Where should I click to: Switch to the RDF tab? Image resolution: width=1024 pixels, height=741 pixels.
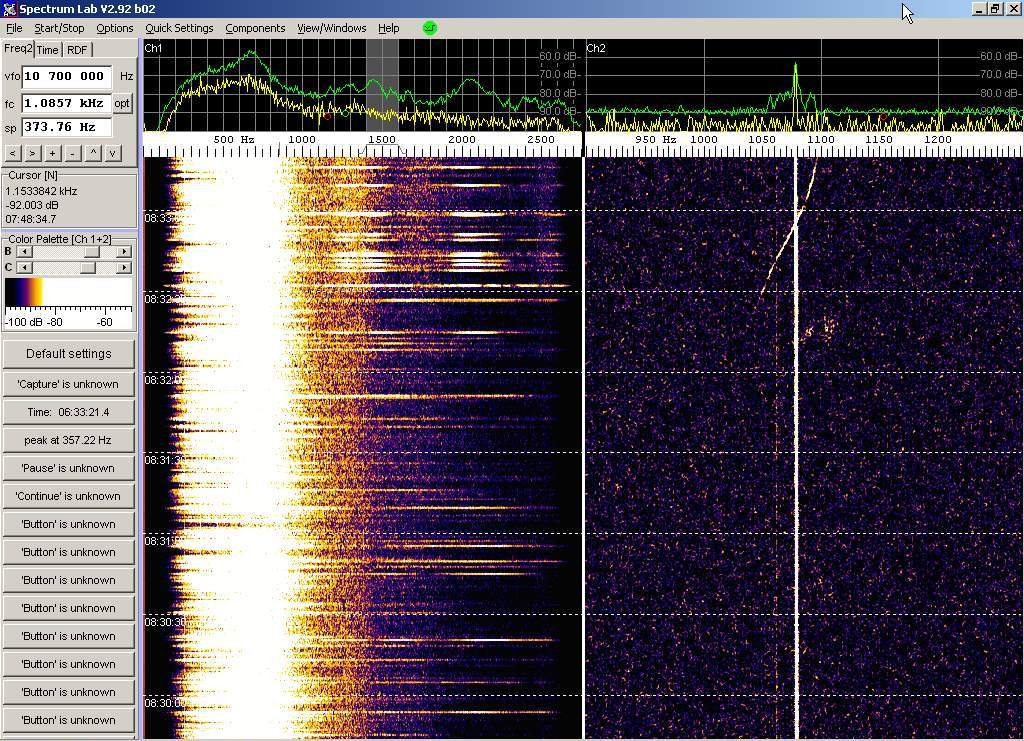(77, 50)
